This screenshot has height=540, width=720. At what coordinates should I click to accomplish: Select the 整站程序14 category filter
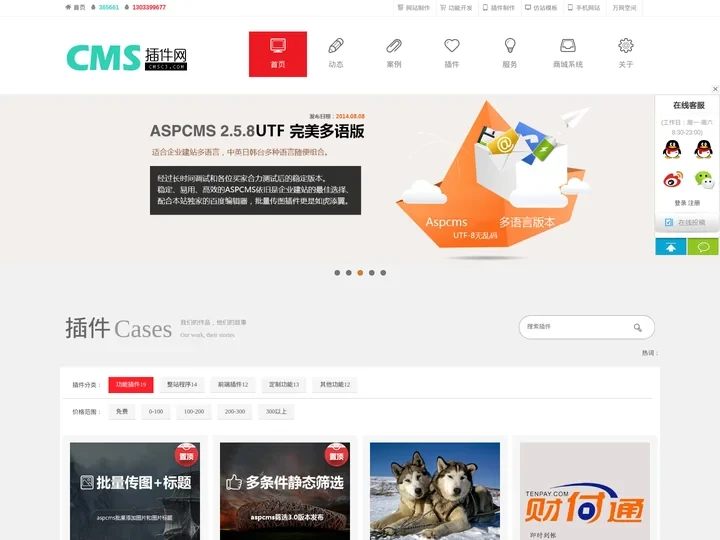pos(182,385)
